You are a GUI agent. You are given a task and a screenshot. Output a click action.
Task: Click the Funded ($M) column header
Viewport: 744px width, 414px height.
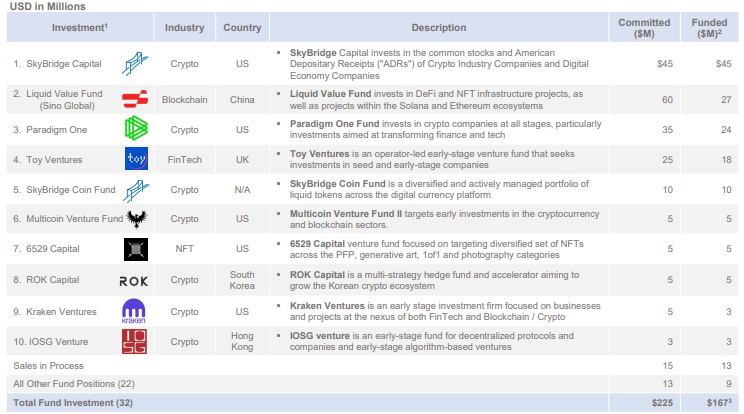[x=710, y=27]
